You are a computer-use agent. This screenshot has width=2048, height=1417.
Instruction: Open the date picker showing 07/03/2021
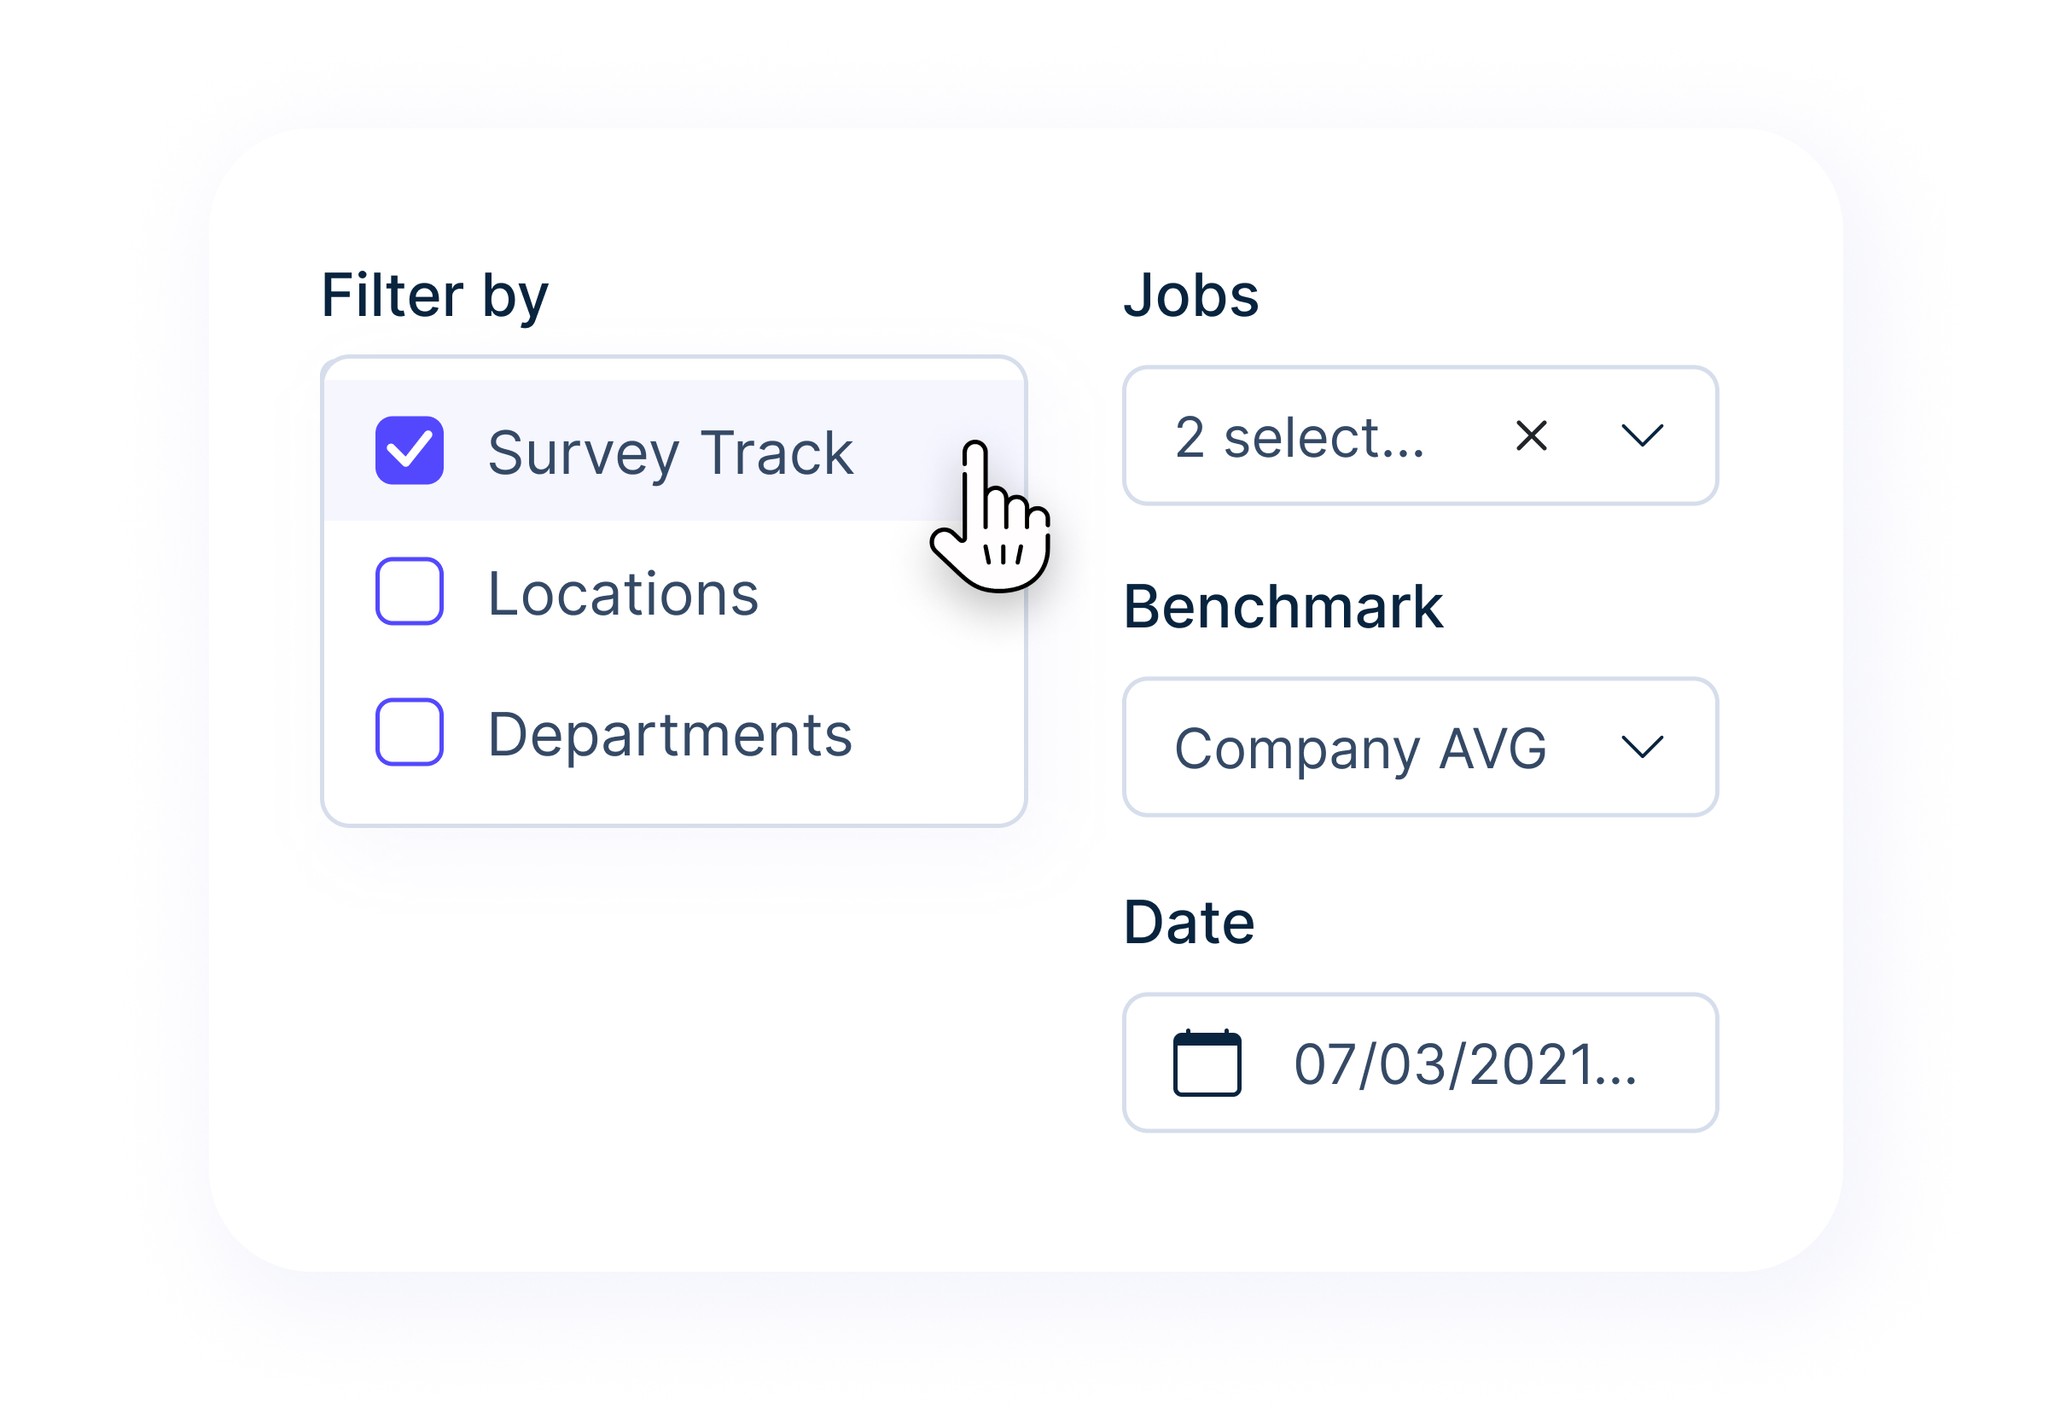pyautogui.click(x=1420, y=1063)
